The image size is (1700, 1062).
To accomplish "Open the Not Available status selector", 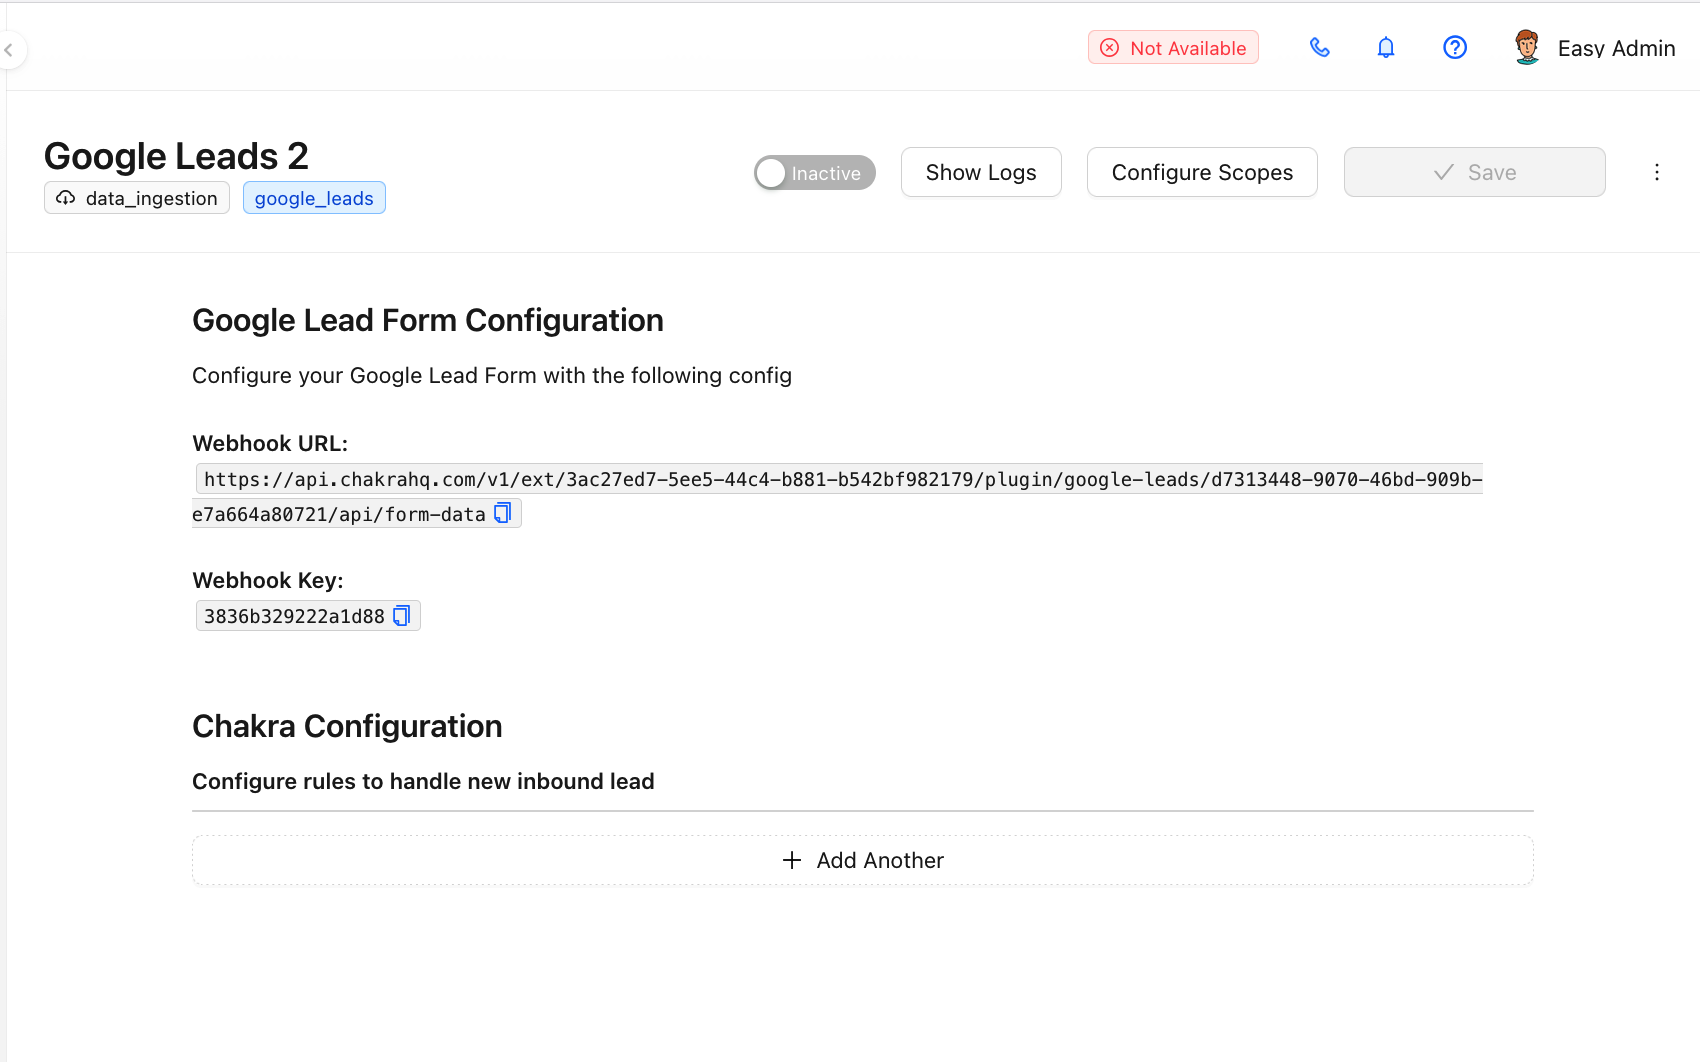I will point(1173,48).
